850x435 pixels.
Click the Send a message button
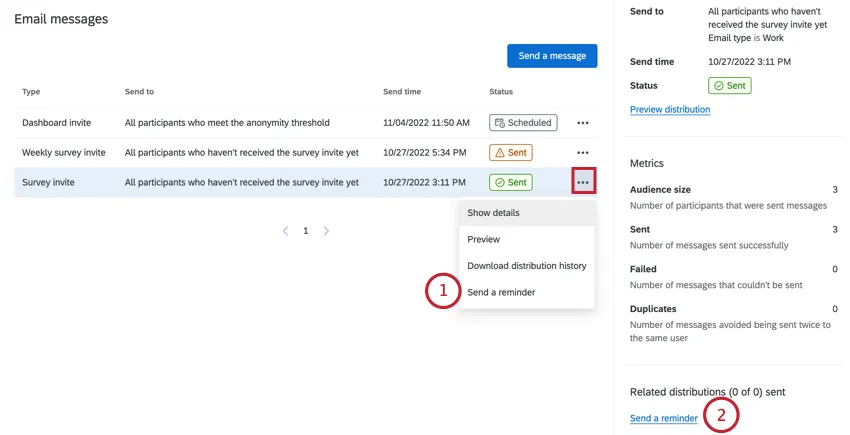click(552, 56)
